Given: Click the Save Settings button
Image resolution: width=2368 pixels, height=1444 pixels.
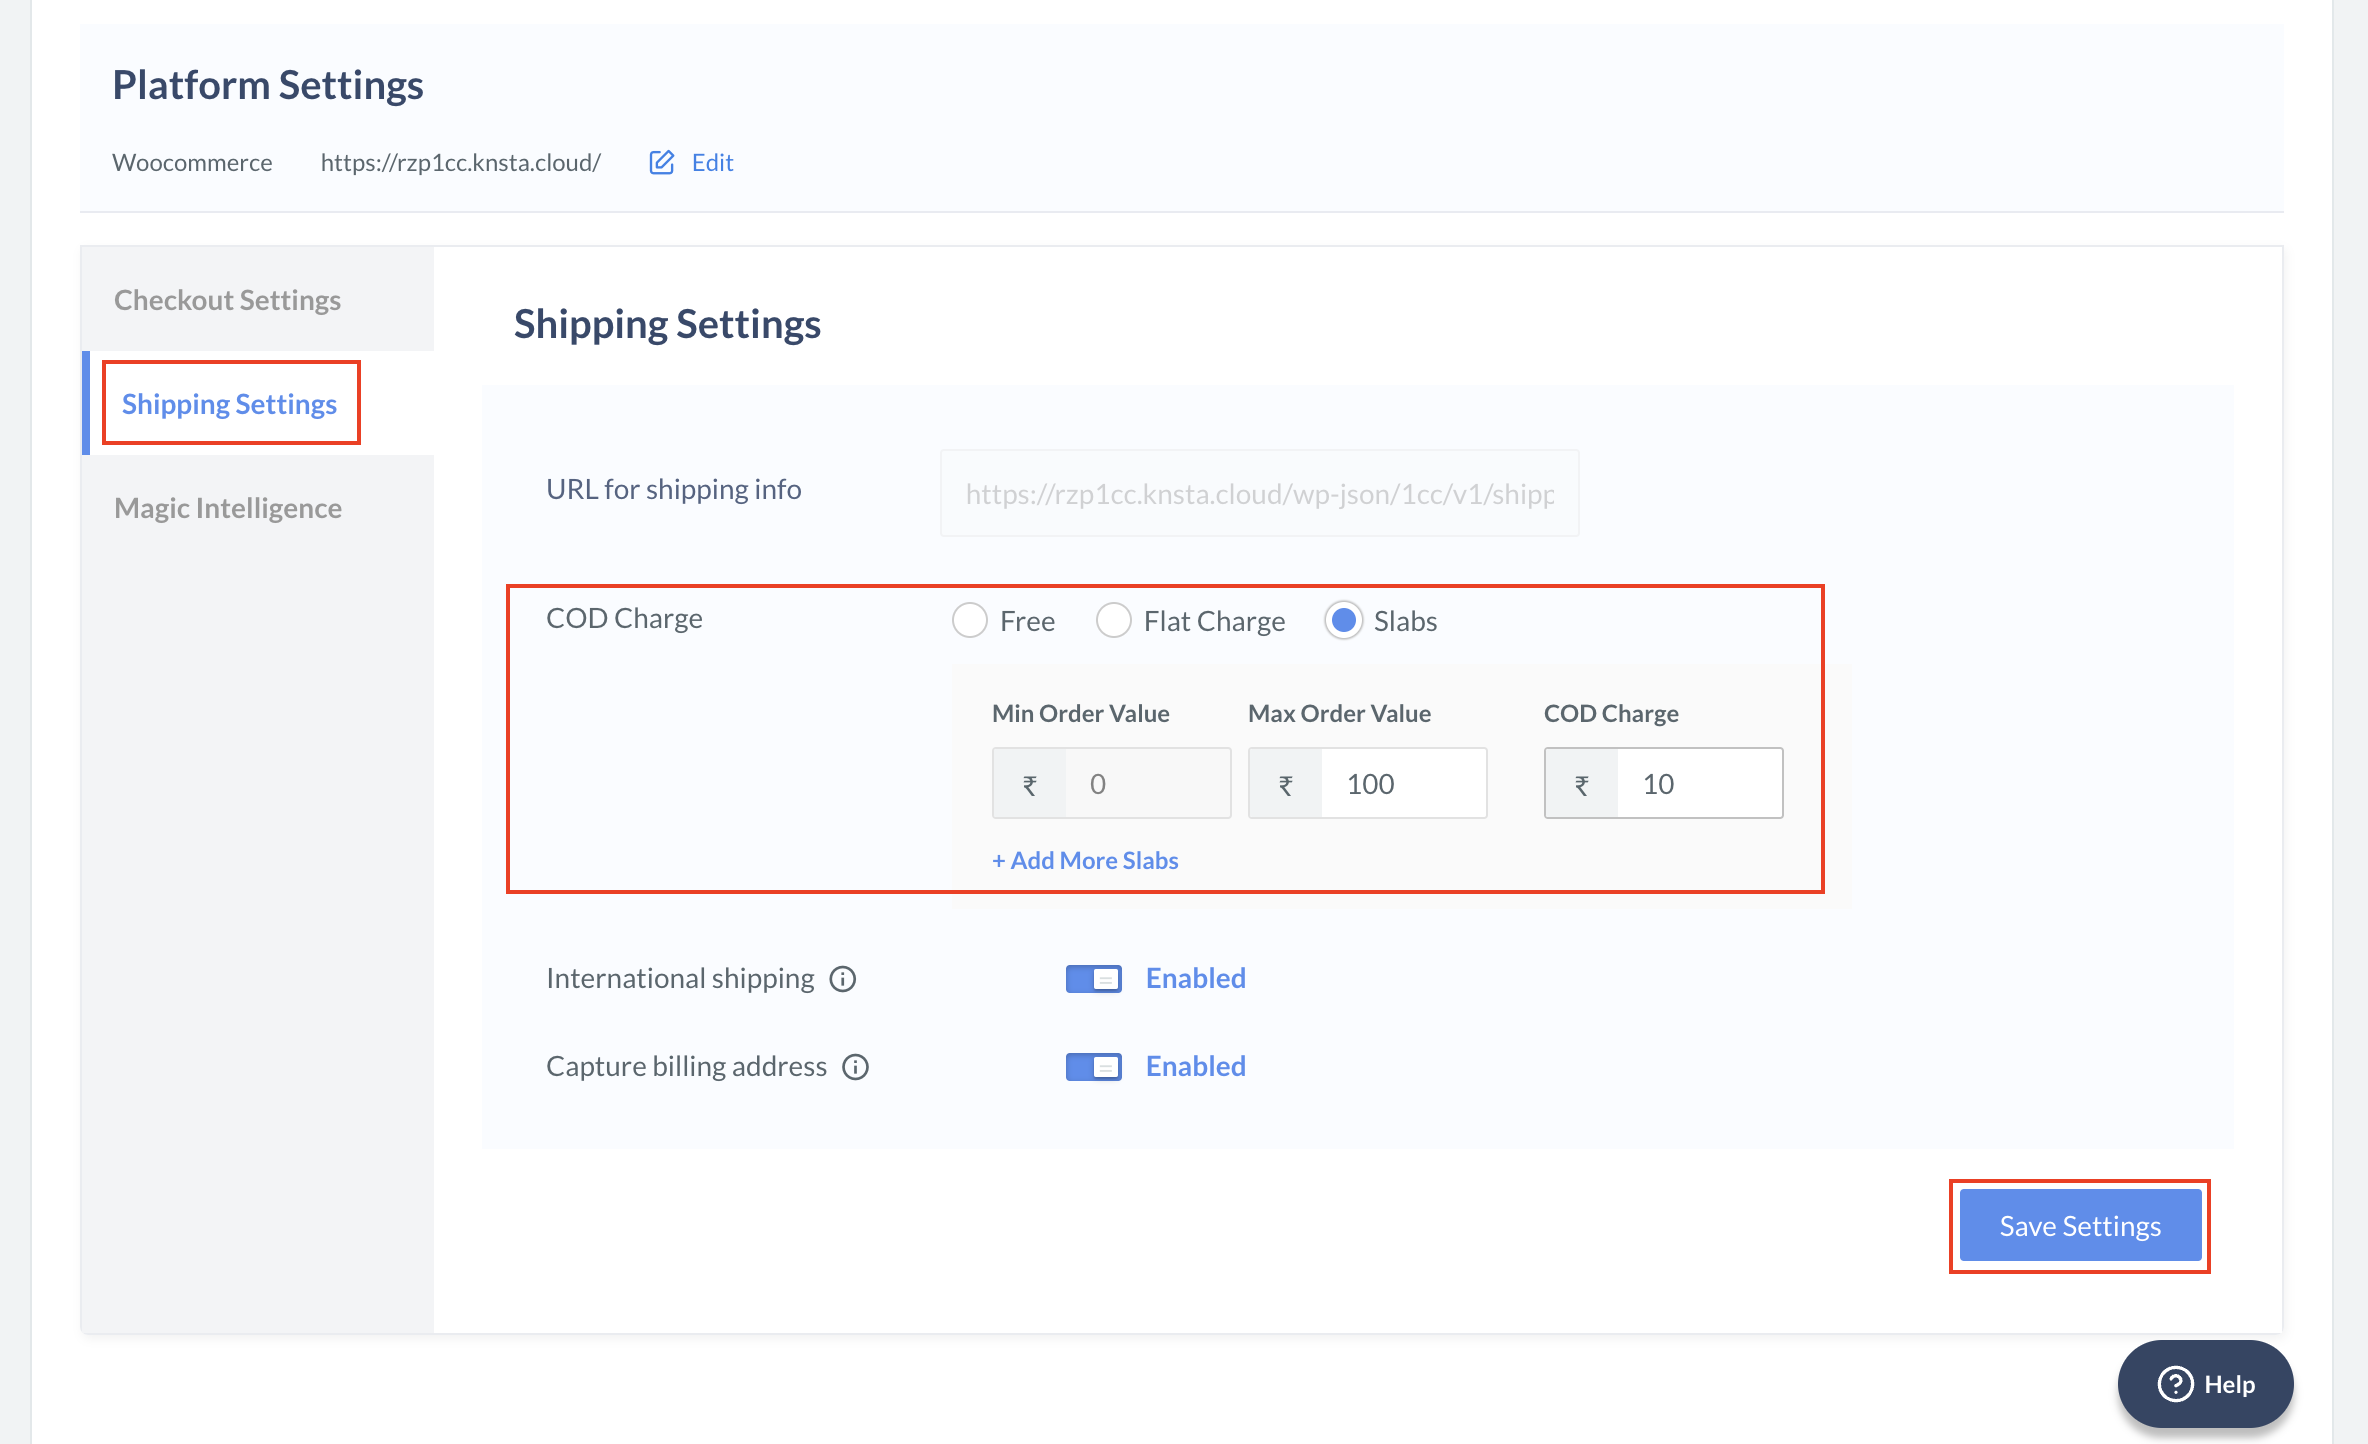Looking at the screenshot, I should (x=2078, y=1225).
